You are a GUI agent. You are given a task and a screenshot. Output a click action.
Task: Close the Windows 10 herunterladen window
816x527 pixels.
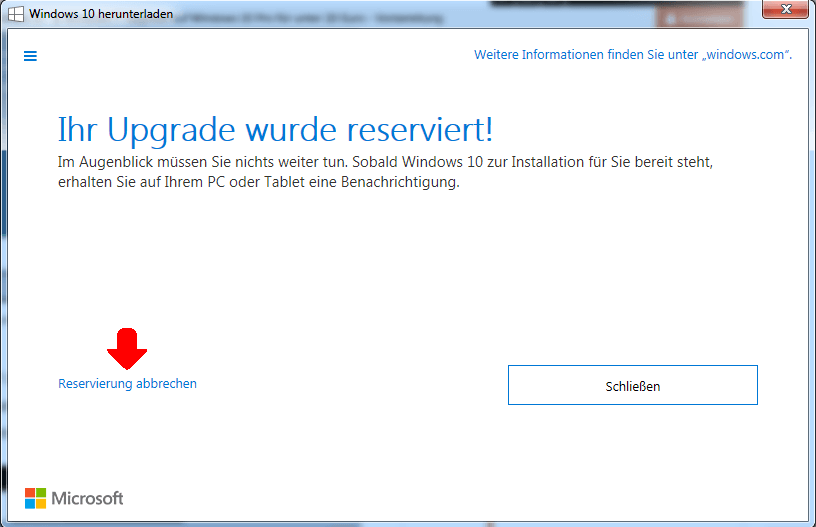[x=785, y=9]
